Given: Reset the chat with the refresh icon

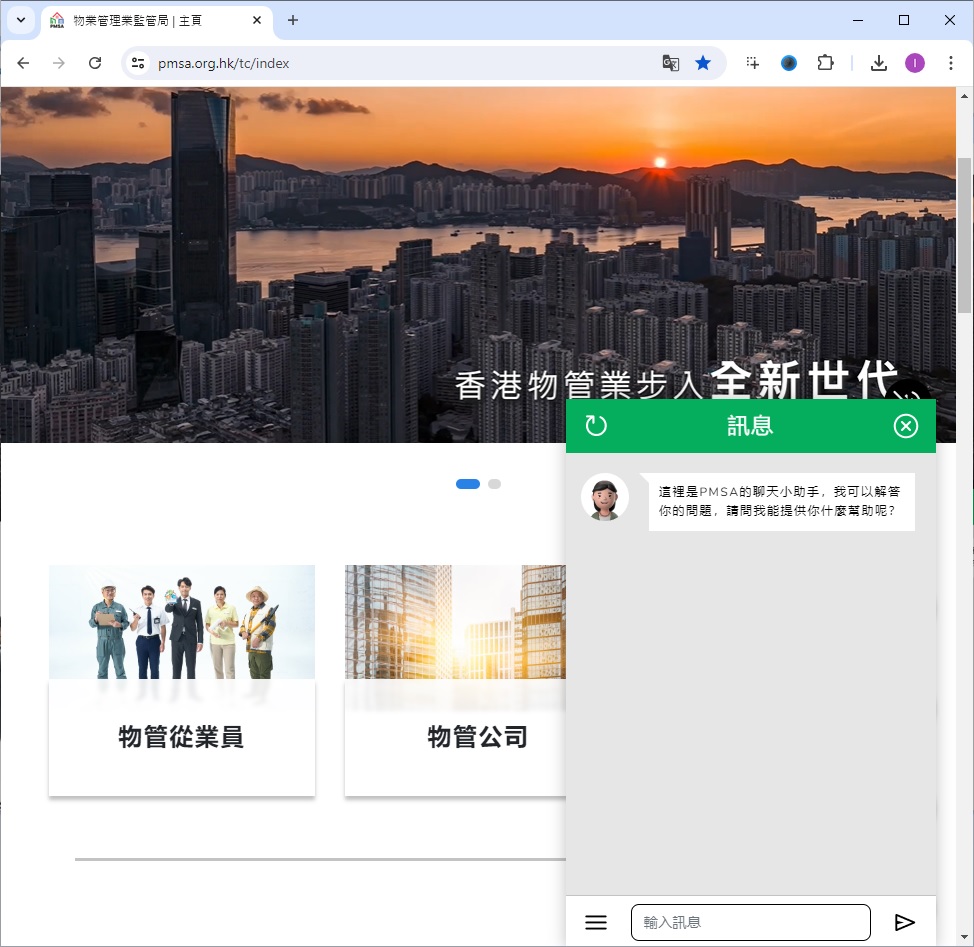Looking at the screenshot, I should [596, 426].
